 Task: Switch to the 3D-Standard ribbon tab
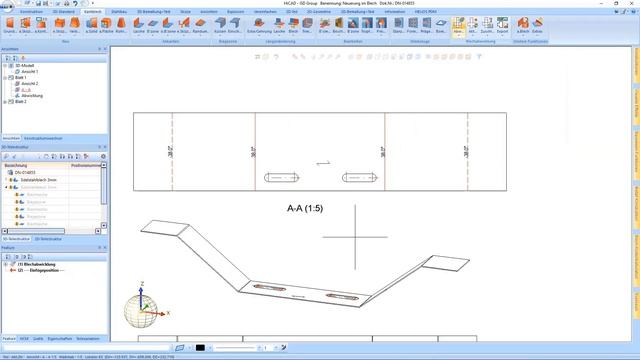tap(64, 12)
